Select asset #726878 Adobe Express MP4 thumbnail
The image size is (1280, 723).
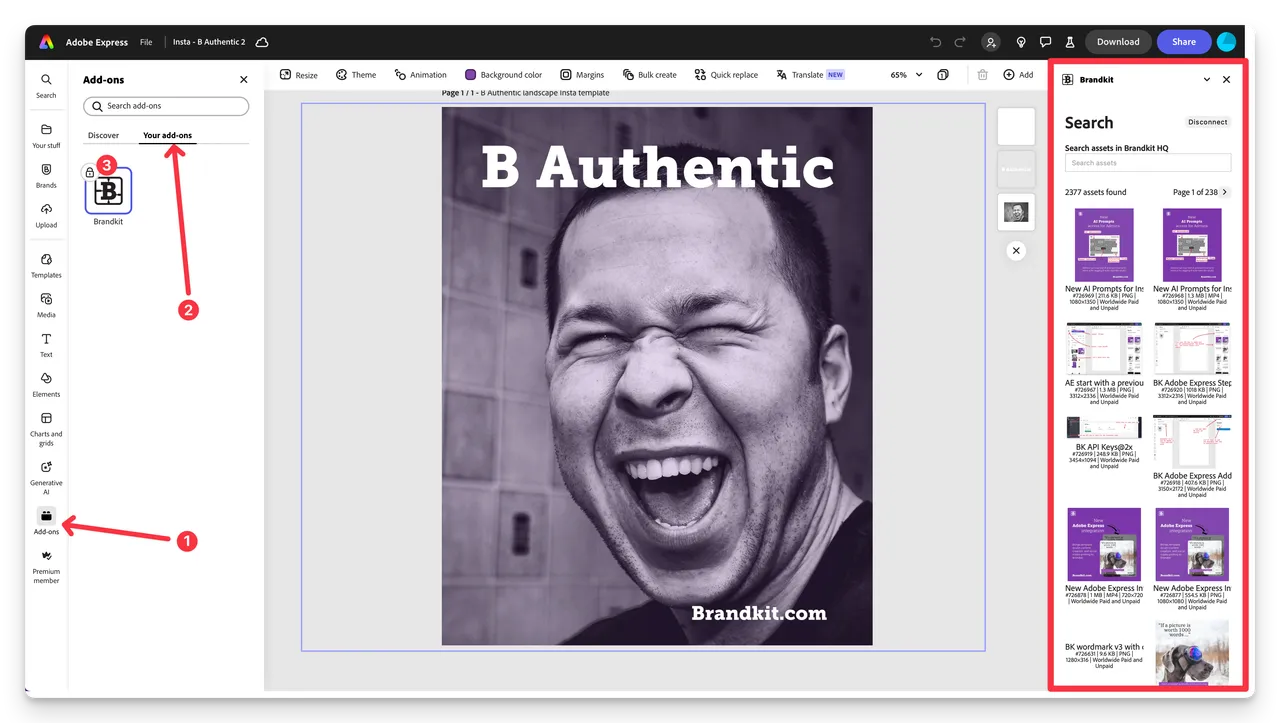click(1104, 545)
